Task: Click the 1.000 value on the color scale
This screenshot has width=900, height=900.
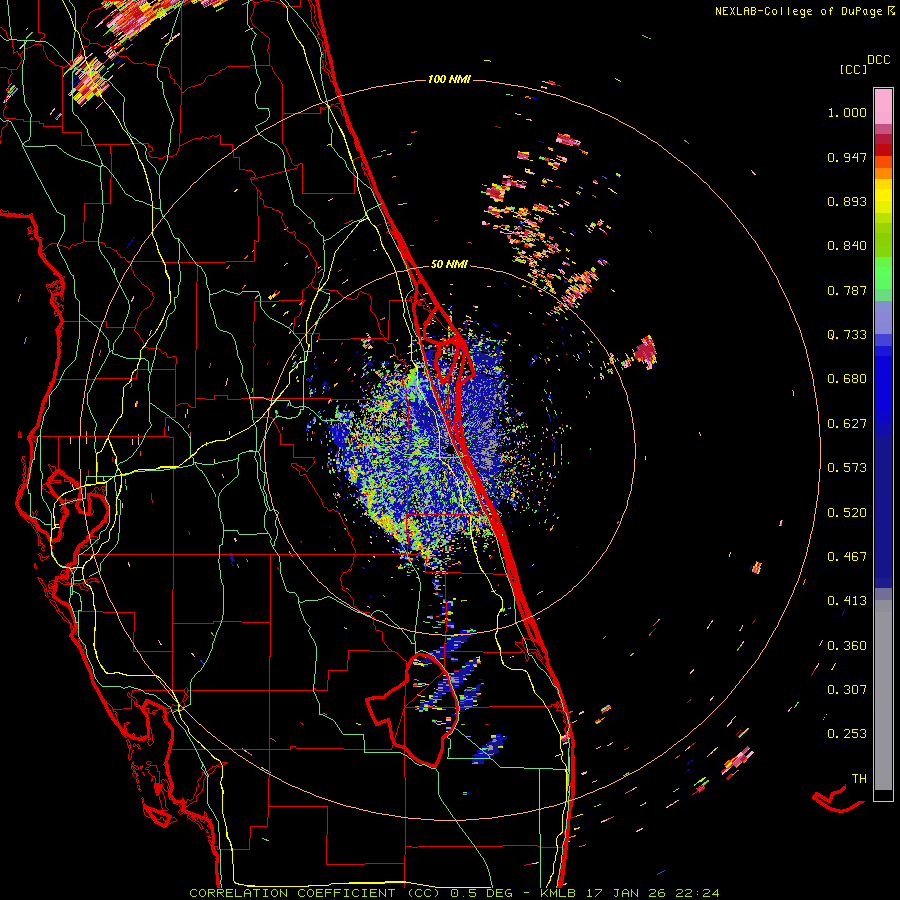Action: [847, 112]
